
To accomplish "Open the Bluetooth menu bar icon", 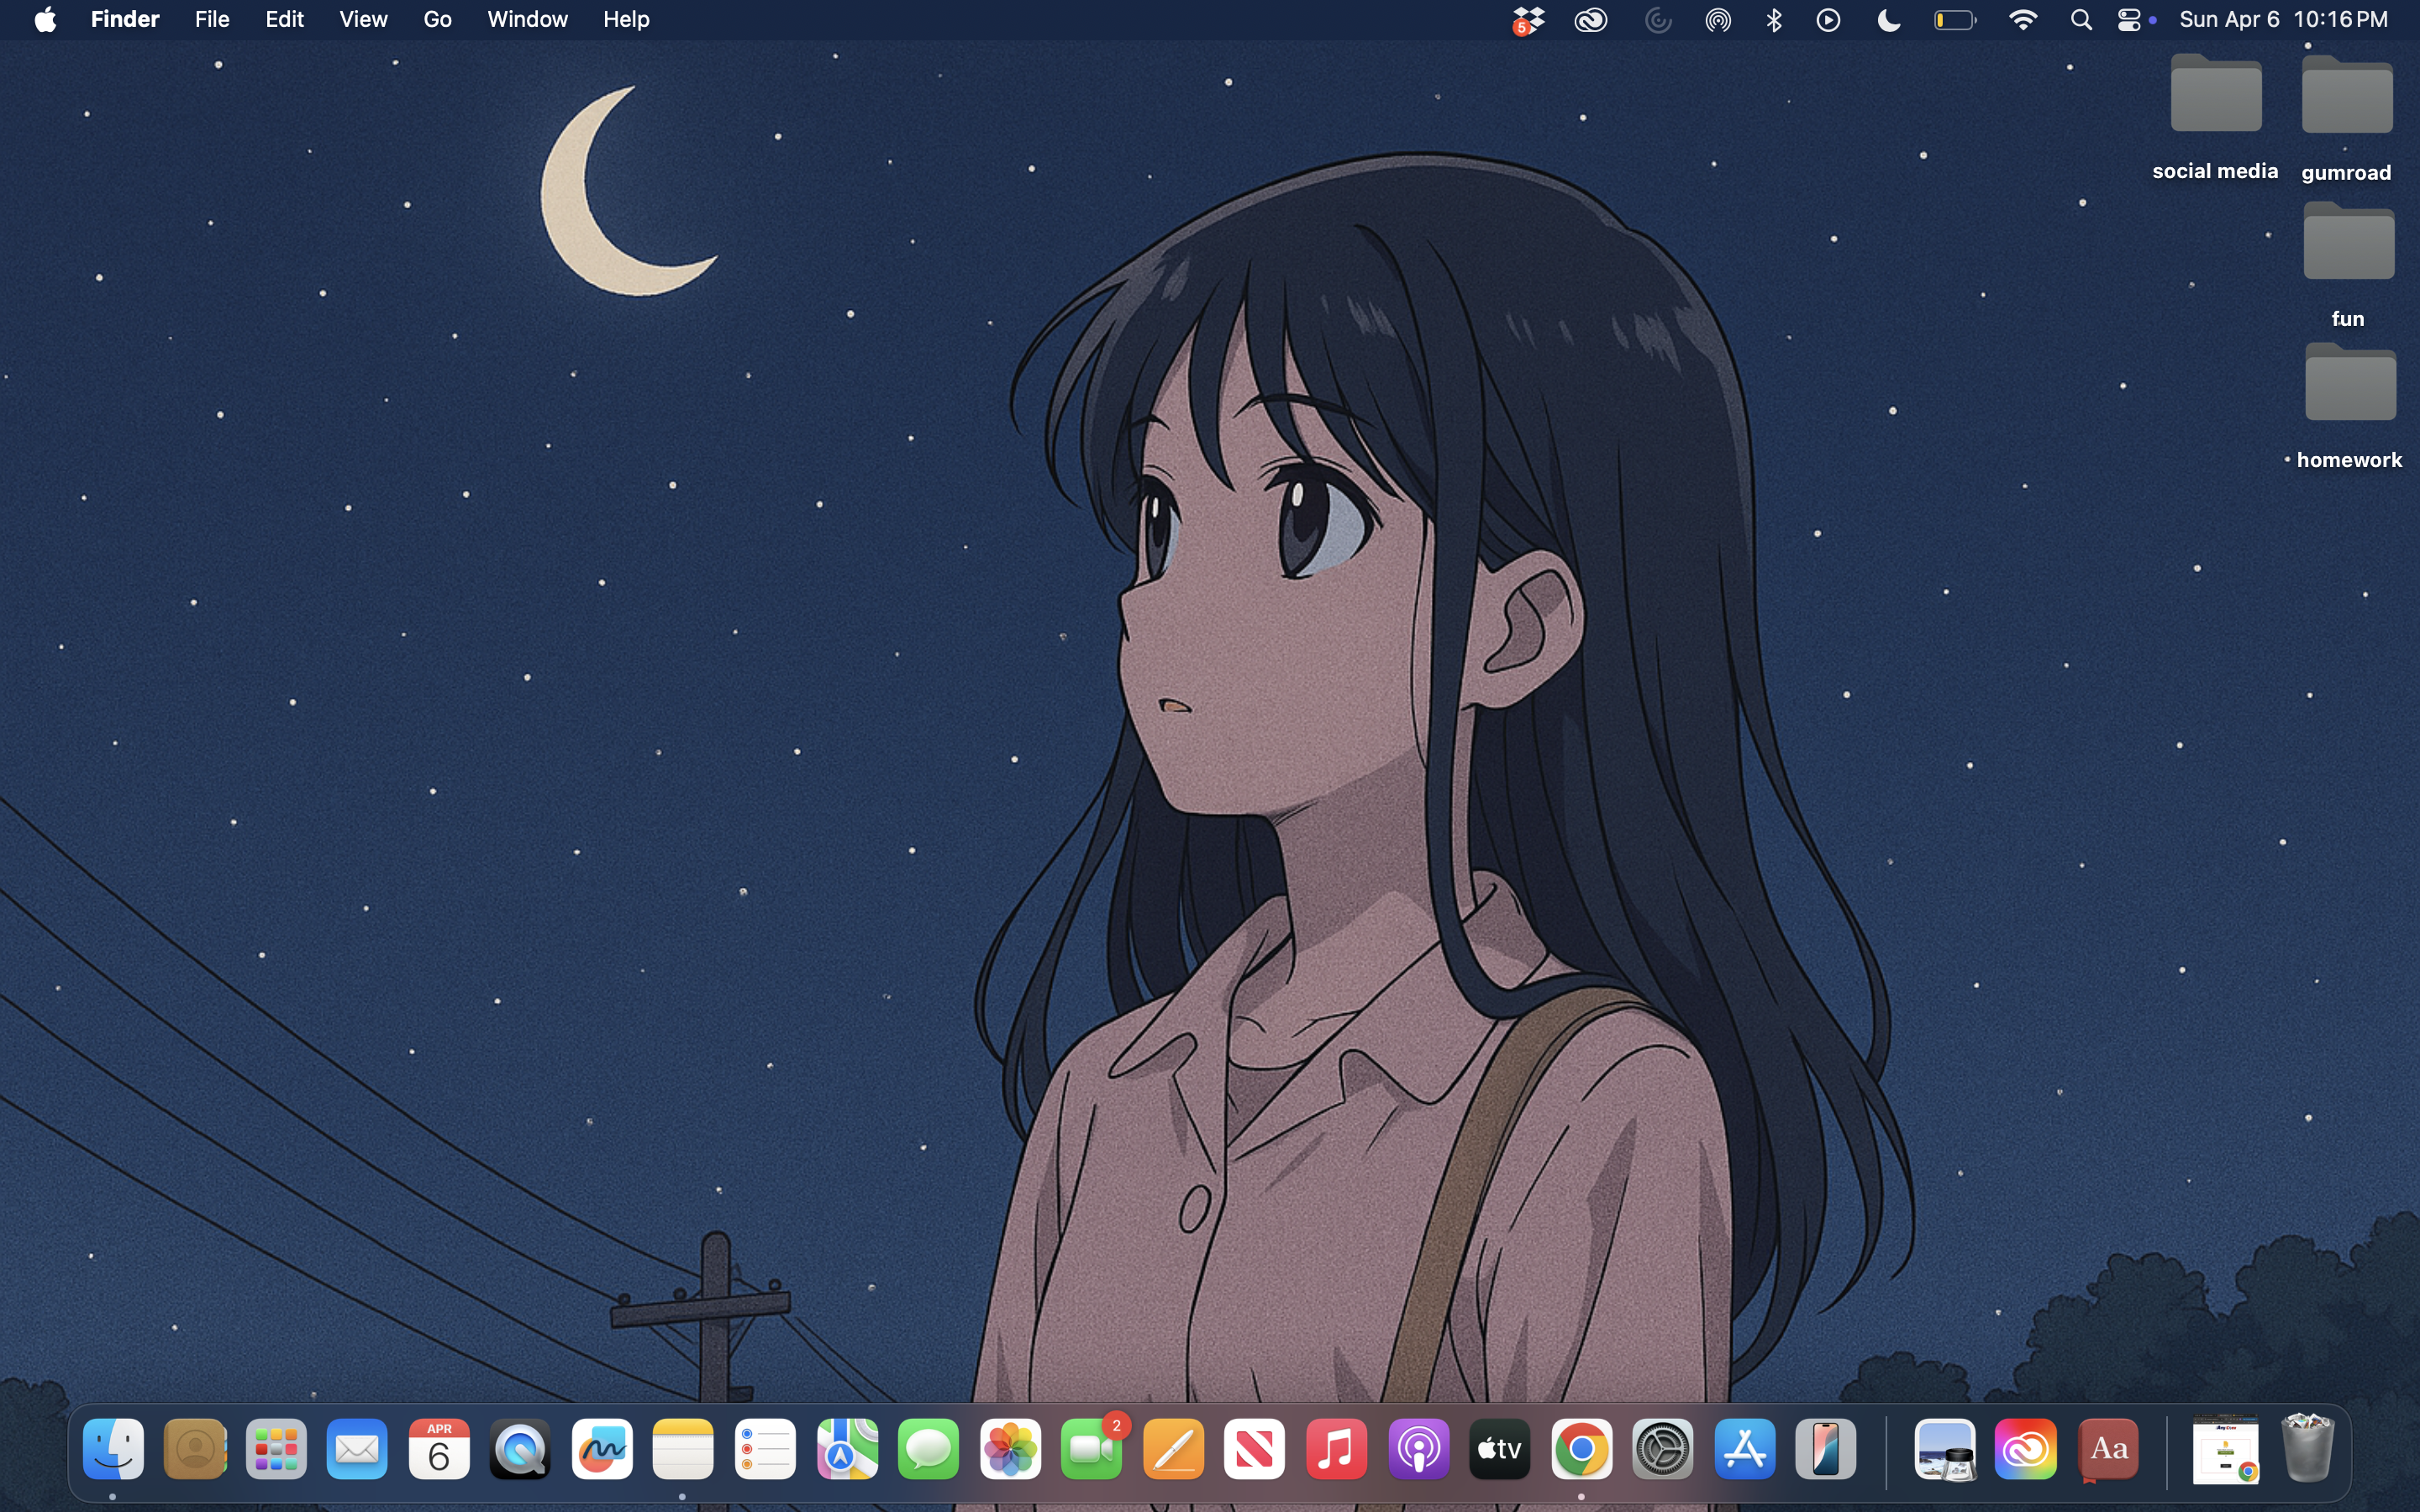I will (1774, 20).
